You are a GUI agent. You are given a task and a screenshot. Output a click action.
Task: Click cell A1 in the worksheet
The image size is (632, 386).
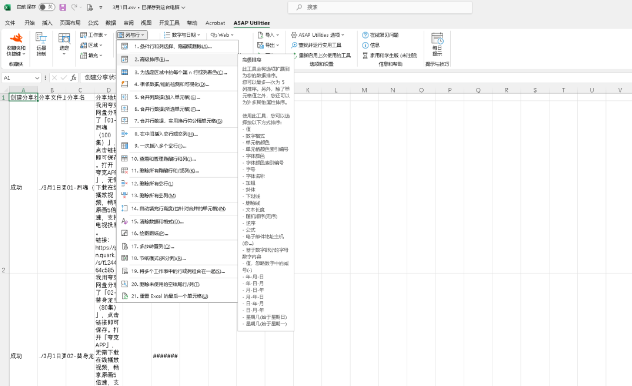coord(23,98)
